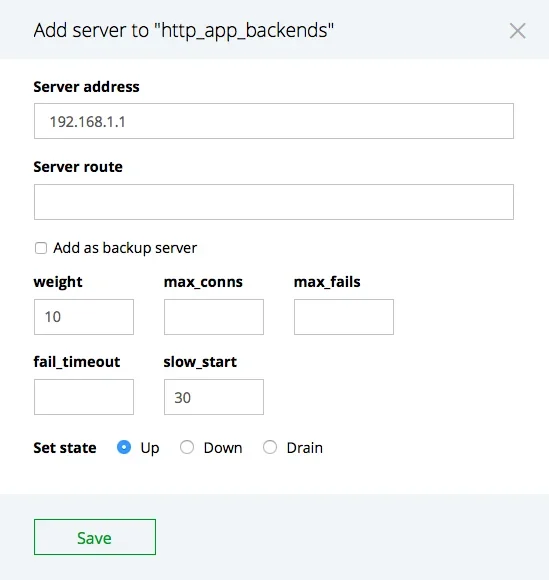Click the 'Add as backup server' label text
Screen dimensions: 549x580
coord(125,248)
